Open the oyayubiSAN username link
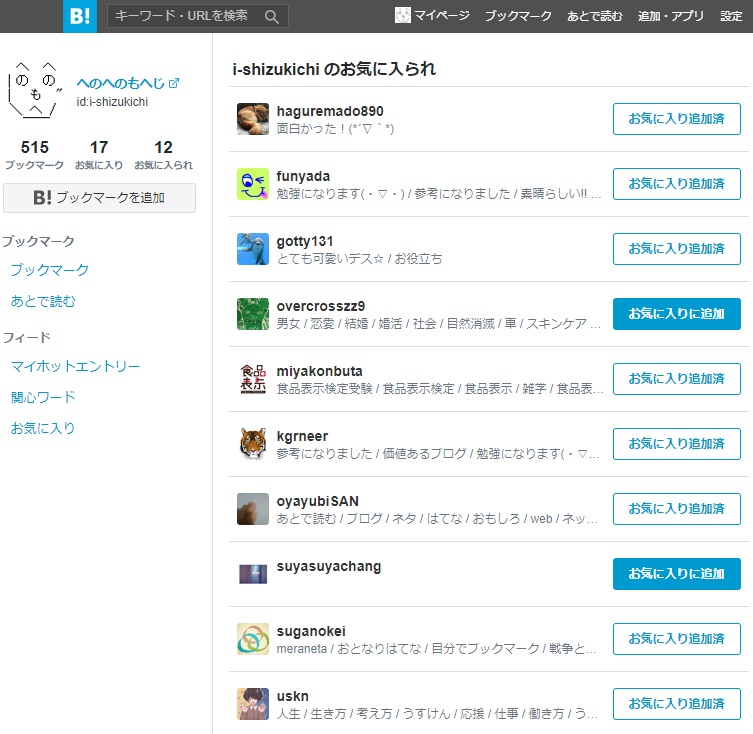 [x=317, y=501]
